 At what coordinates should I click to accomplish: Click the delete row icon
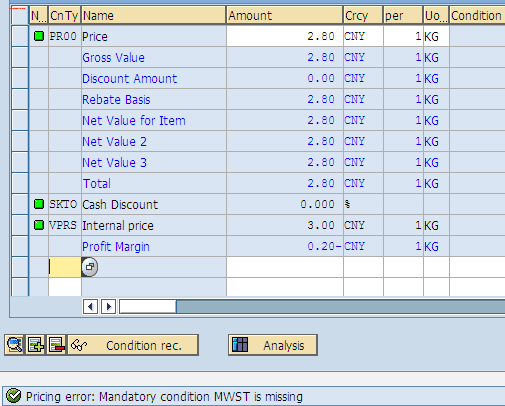point(56,345)
